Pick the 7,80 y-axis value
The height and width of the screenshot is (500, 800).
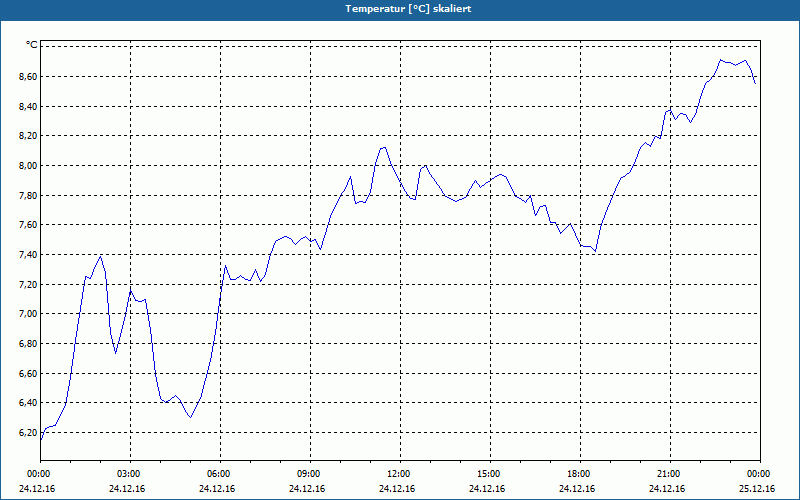[27, 195]
